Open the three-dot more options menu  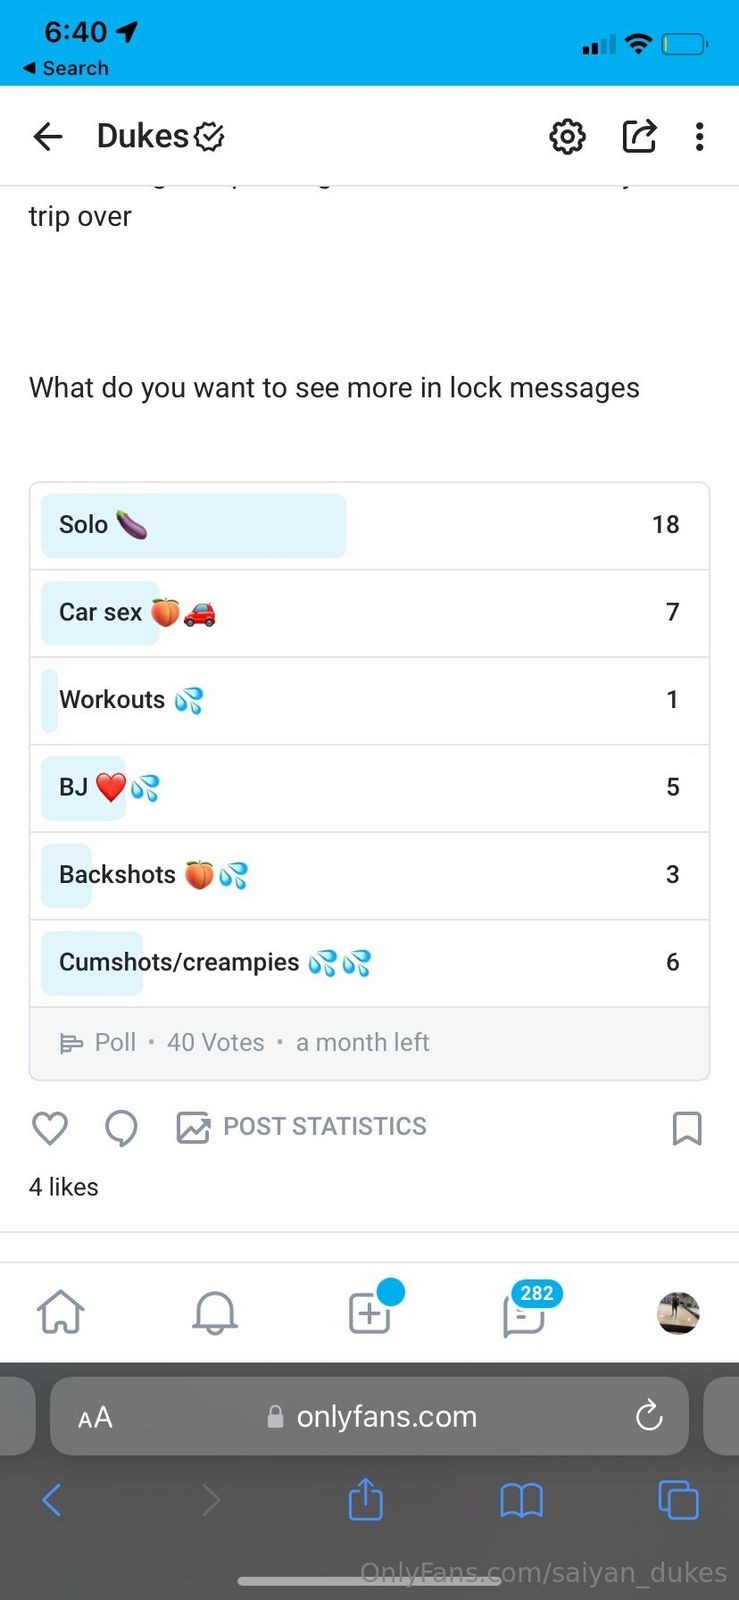pos(700,136)
